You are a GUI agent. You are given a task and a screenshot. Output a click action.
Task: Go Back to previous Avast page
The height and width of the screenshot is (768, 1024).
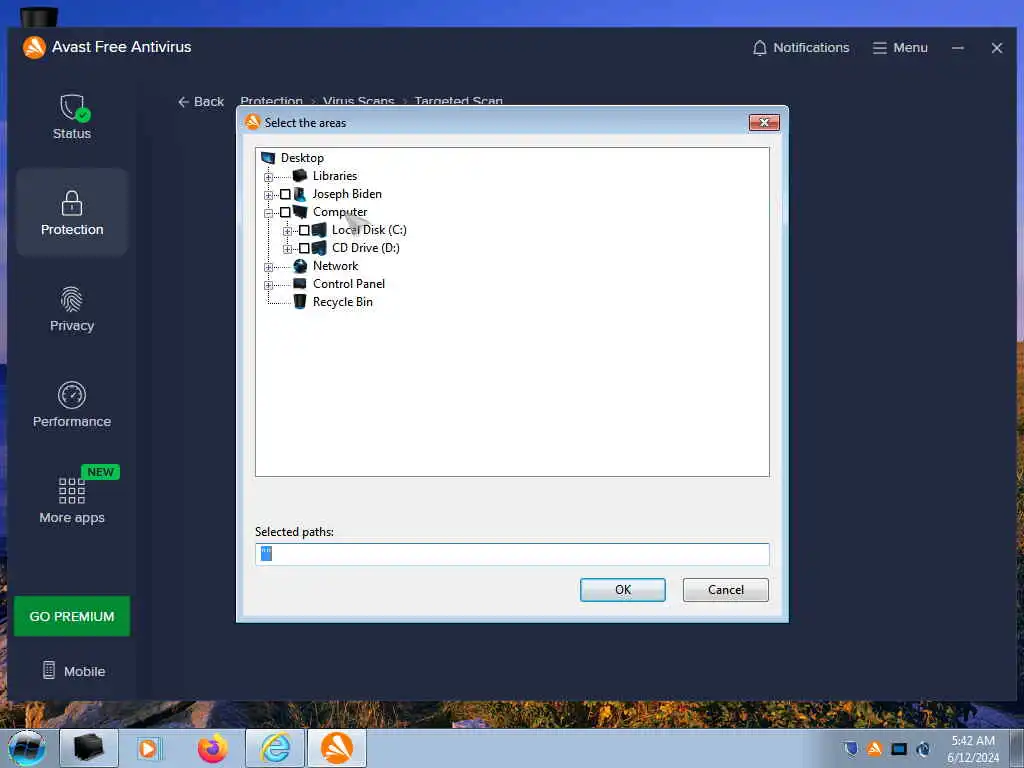click(200, 101)
